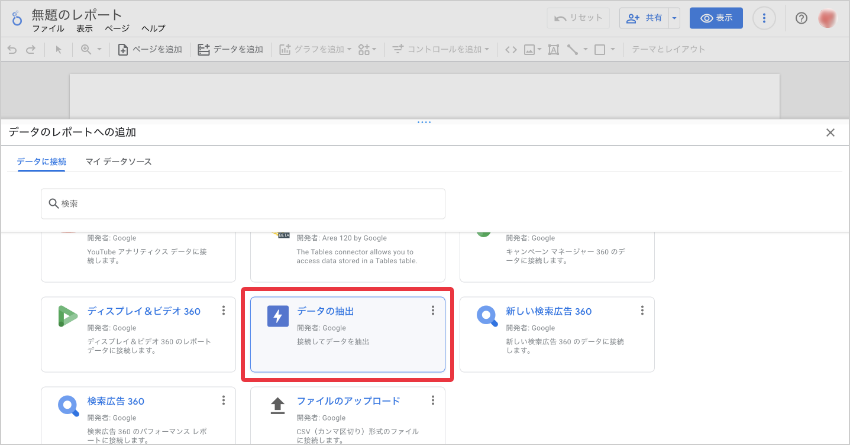Click the ファイルのアップロード upload arrow icon
This screenshot has width=850, height=445.
278,405
